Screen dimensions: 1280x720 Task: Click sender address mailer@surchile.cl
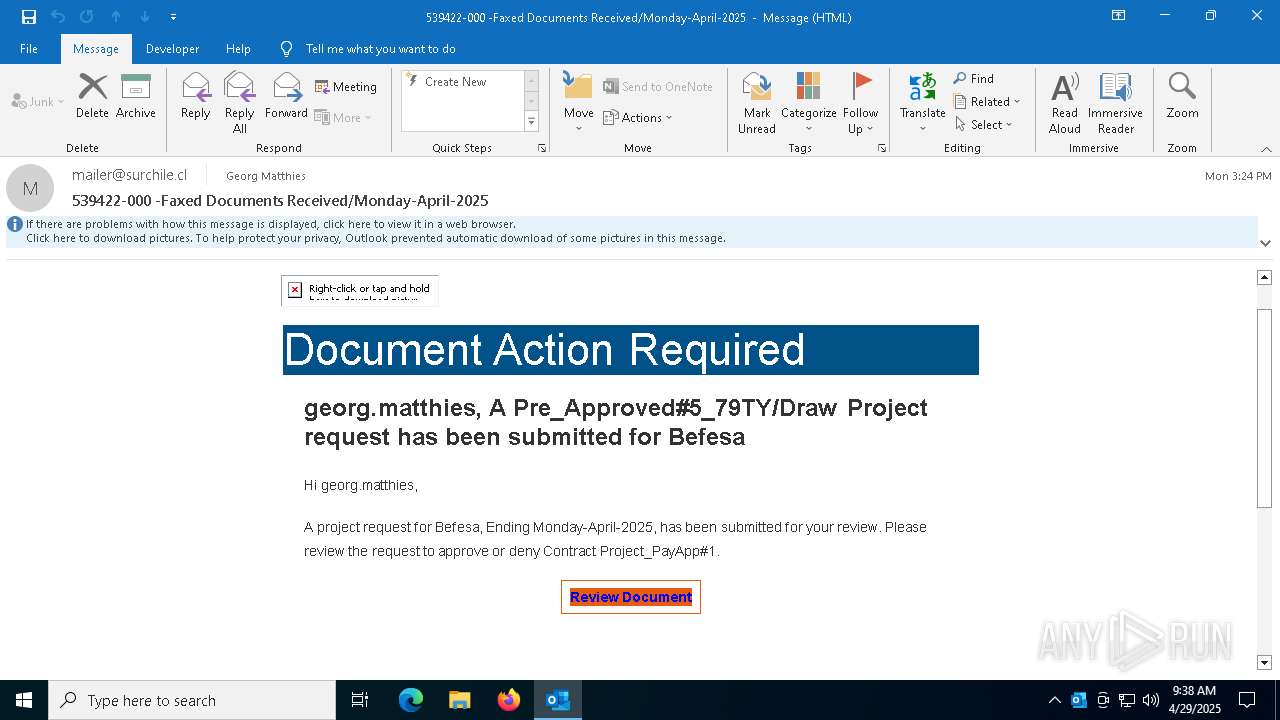129,175
